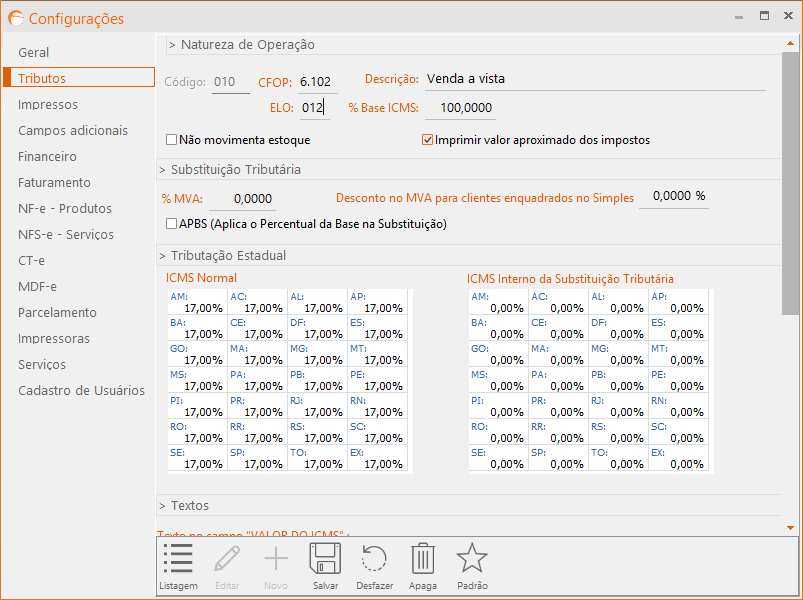Click the Novo plus icon

(275, 560)
